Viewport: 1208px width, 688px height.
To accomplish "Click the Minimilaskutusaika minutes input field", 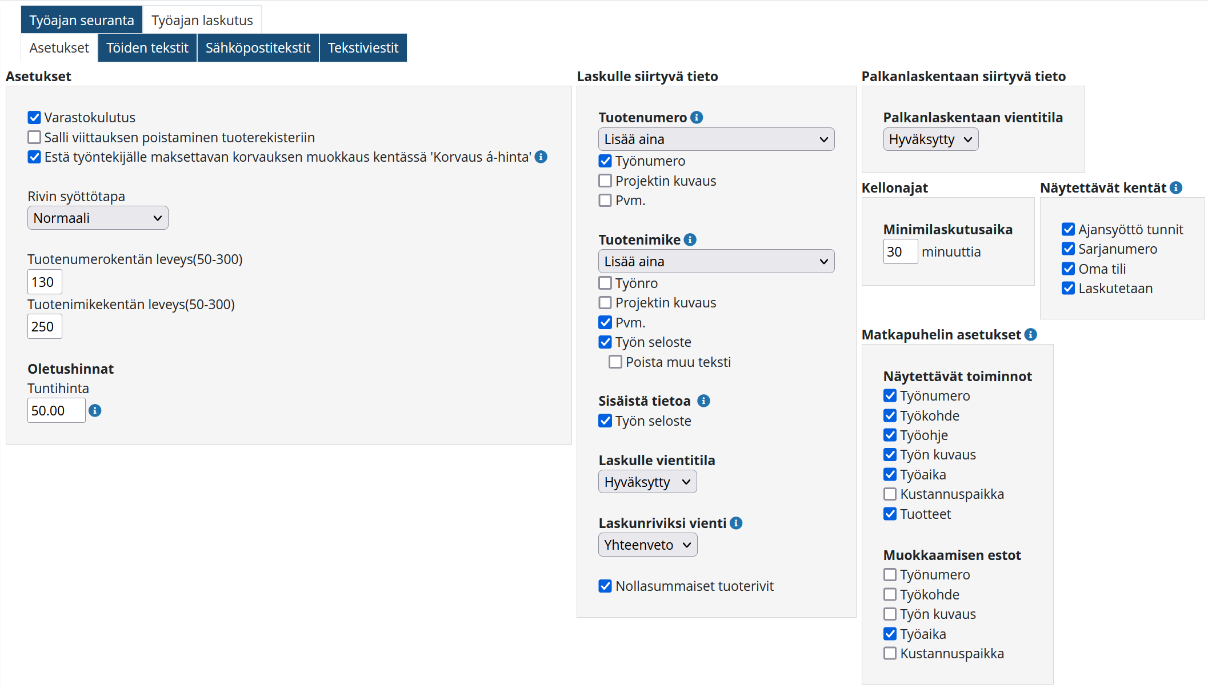I will pos(900,252).
